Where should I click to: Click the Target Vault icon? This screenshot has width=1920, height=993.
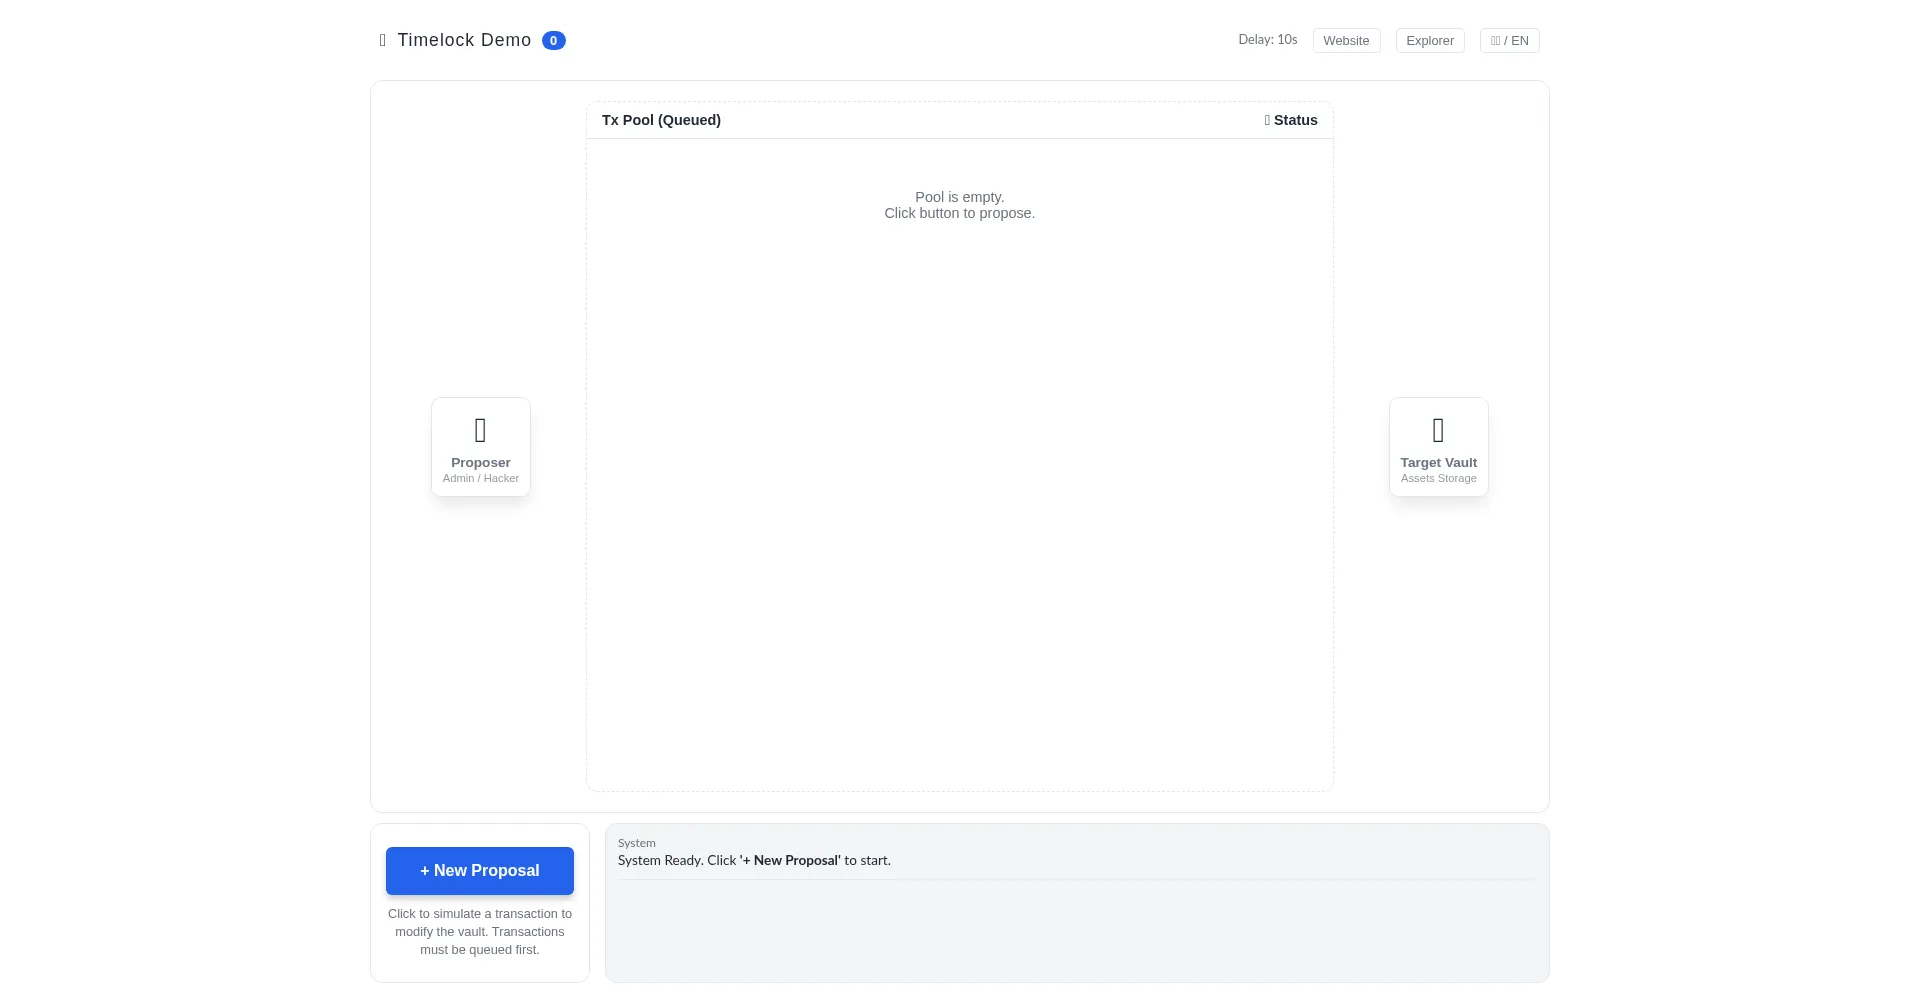(1438, 430)
